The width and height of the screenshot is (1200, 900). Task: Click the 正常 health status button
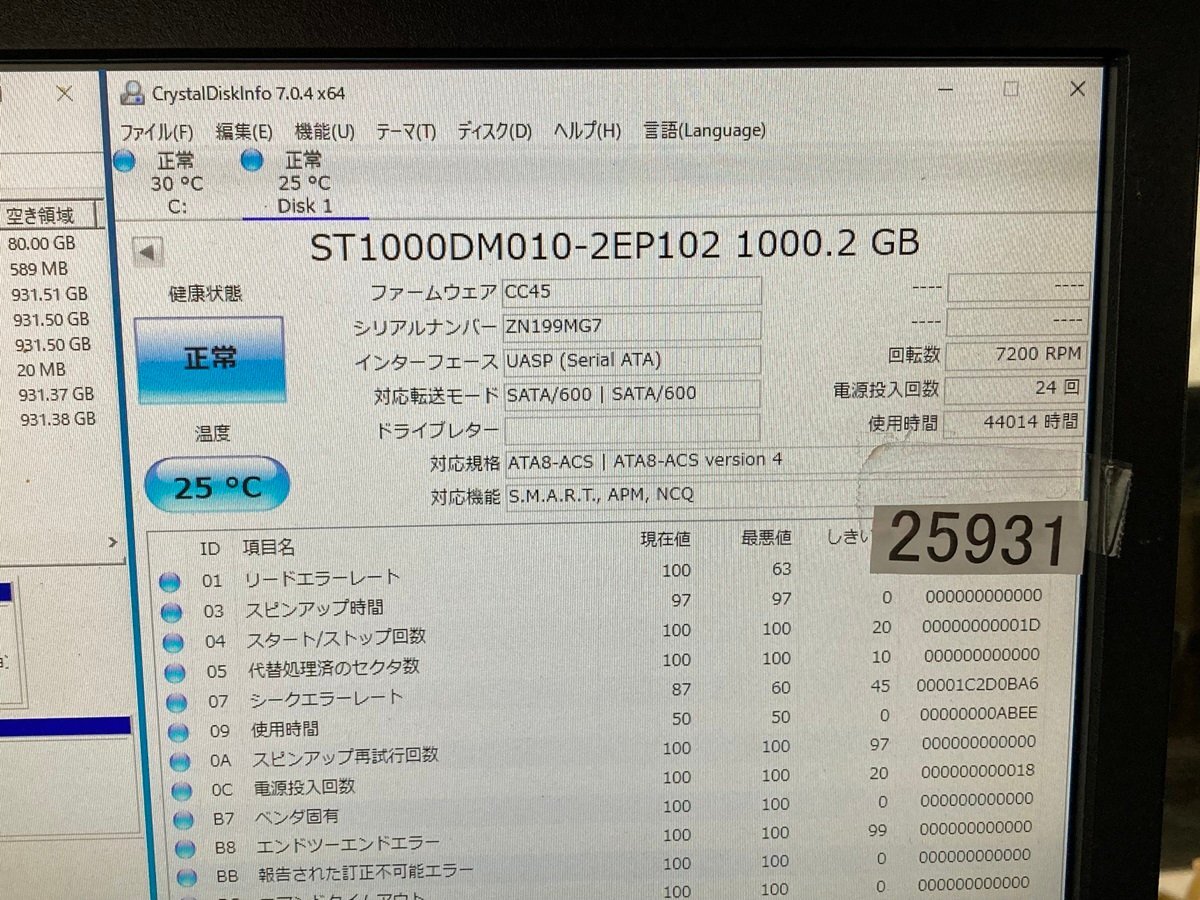(210, 359)
